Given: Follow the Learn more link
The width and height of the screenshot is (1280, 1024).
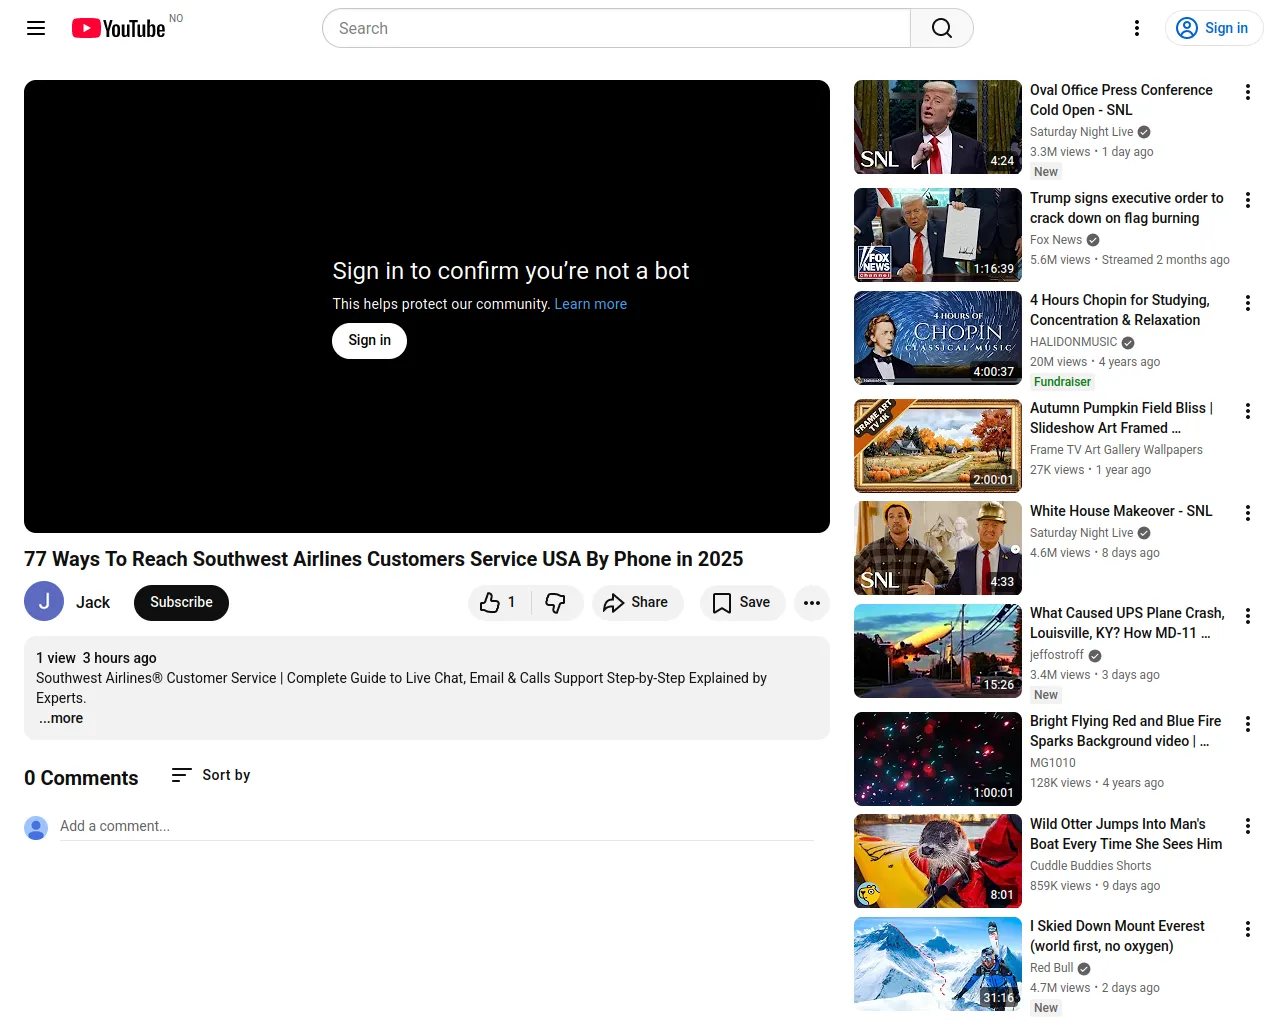Looking at the screenshot, I should point(590,304).
